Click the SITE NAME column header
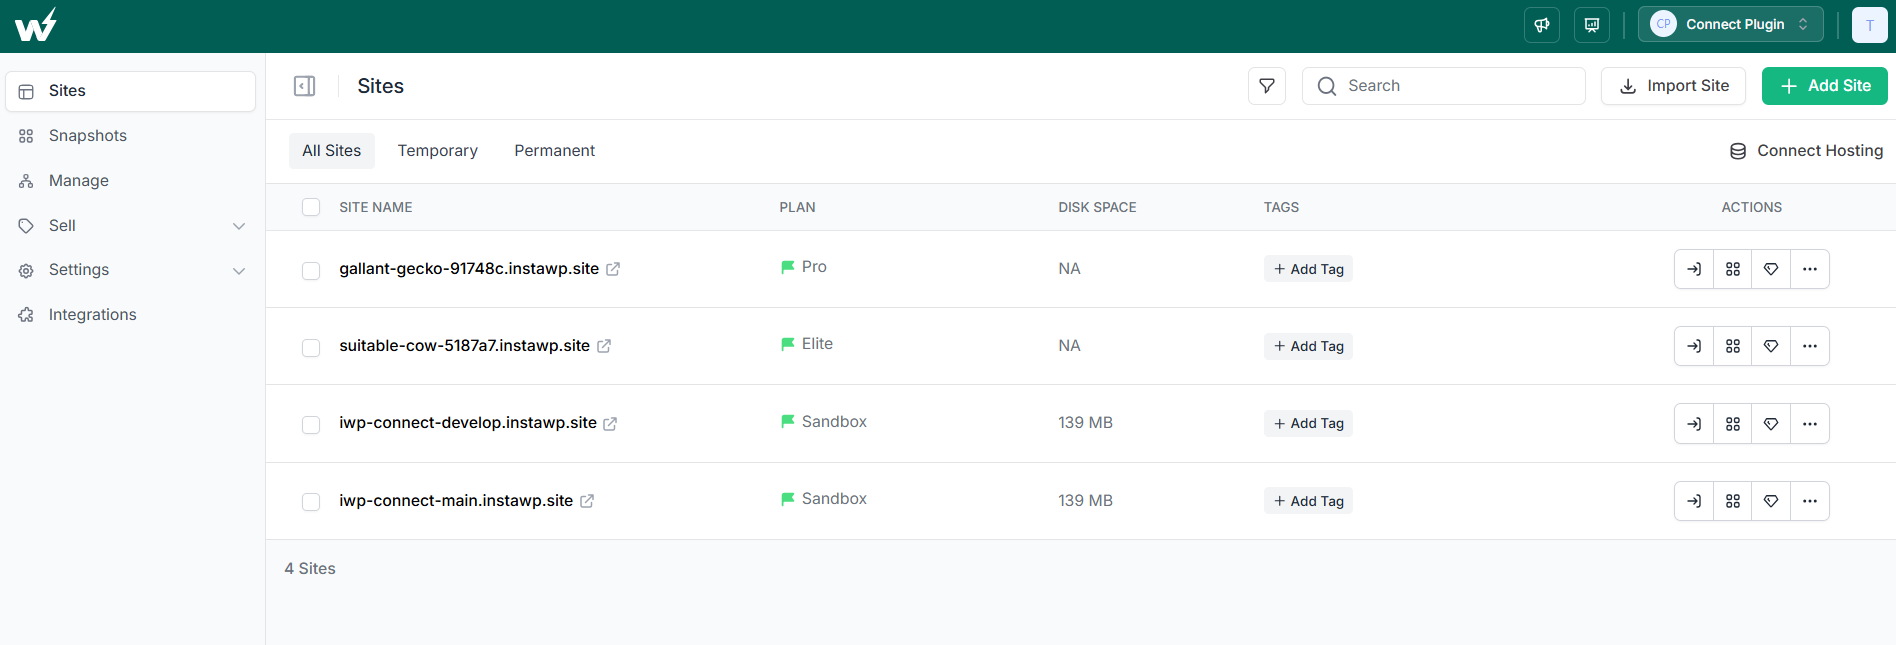 click(x=376, y=207)
